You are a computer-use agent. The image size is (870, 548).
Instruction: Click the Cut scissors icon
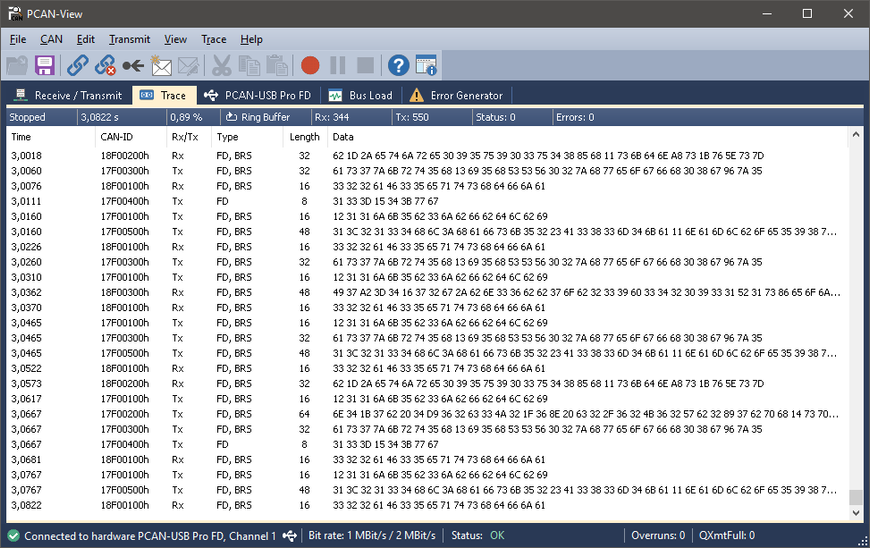(x=221, y=65)
